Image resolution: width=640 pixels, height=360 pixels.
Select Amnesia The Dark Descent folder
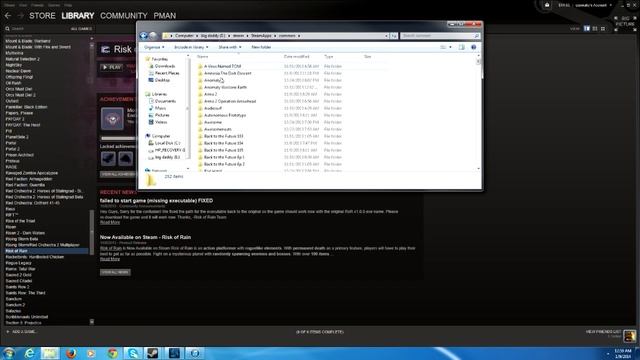pyautogui.click(x=228, y=73)
